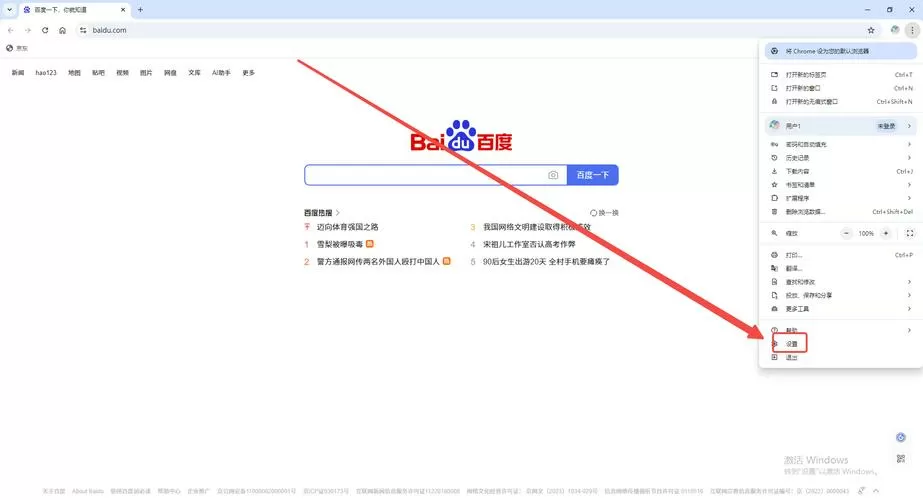The width and height of the screenshot is (923, 500).
Task: Choose 打开新的标签页 menu item
Action: pos(841,75)
